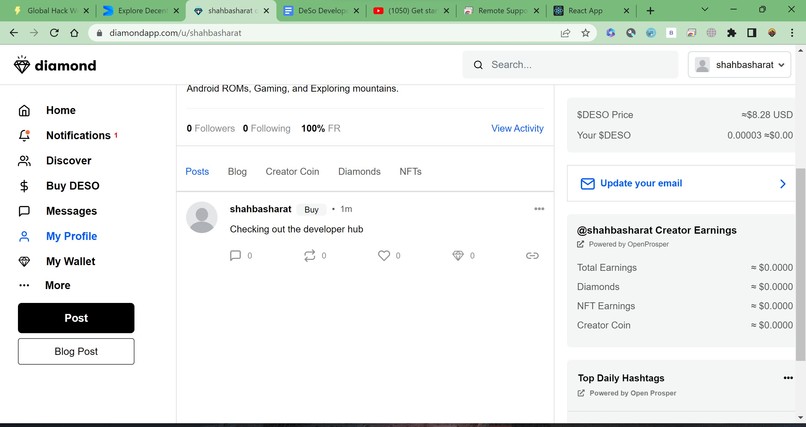This screenshot has width=806, height=427.
Task: Click the $DESO Price value text
Action: [767, 115]
